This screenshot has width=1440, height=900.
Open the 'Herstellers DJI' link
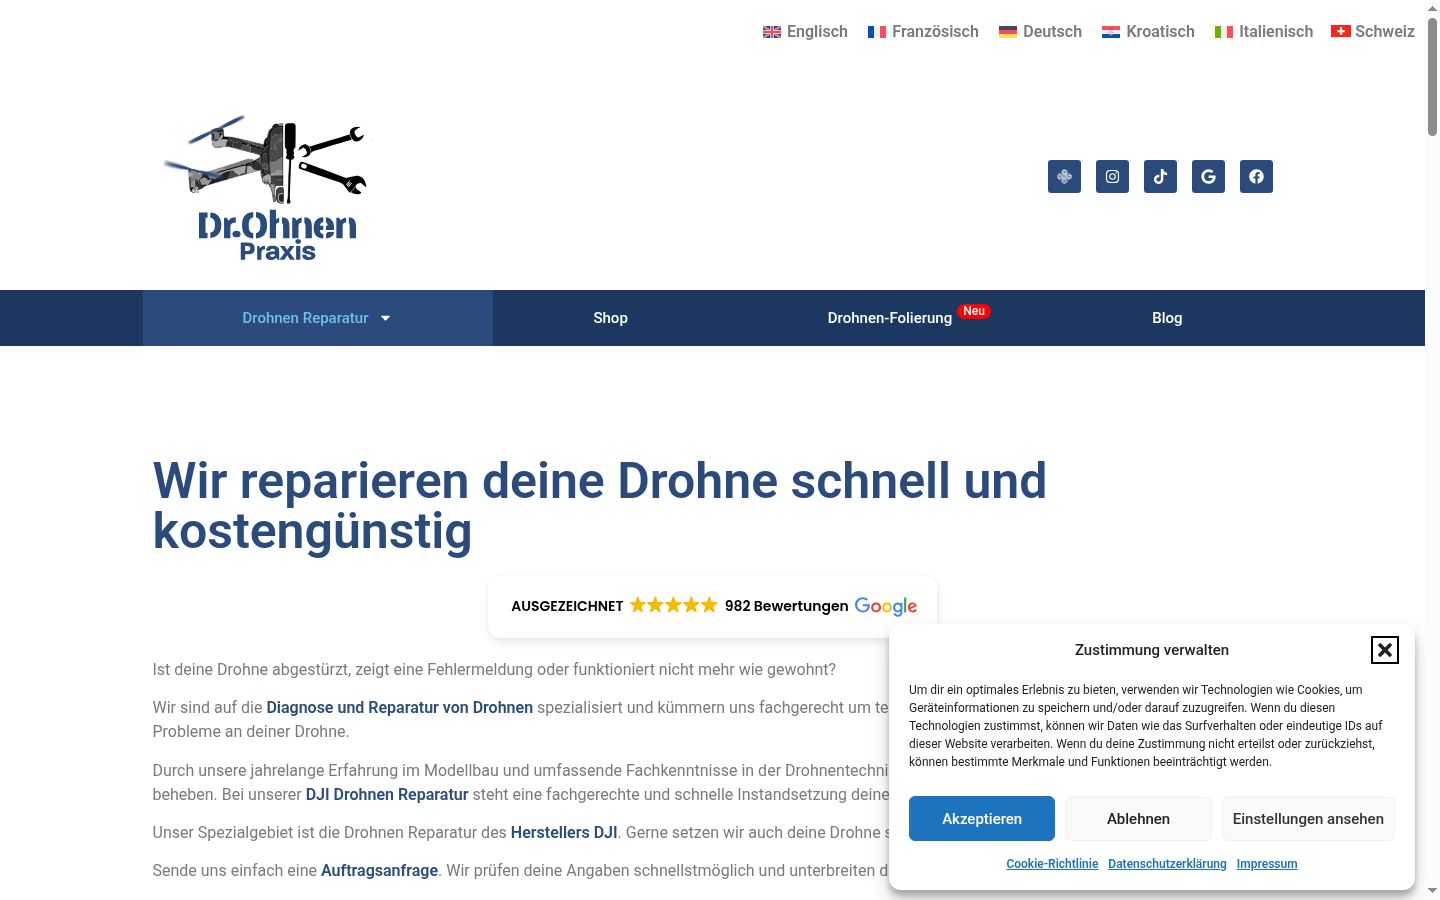[x=564, y=832]
